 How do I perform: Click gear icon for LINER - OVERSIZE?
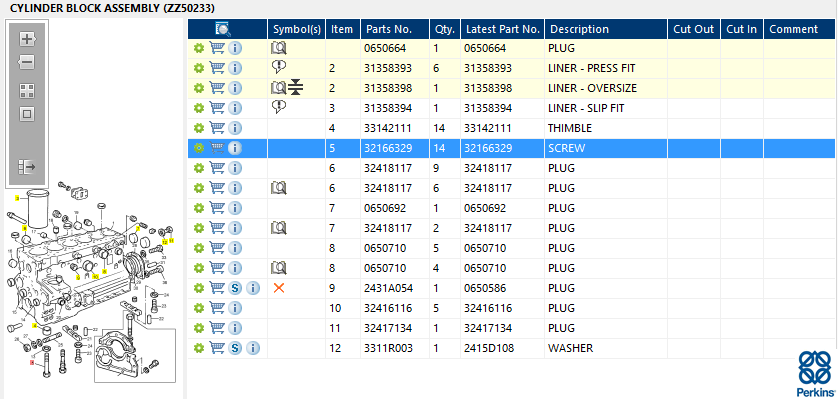pos(199,88)
